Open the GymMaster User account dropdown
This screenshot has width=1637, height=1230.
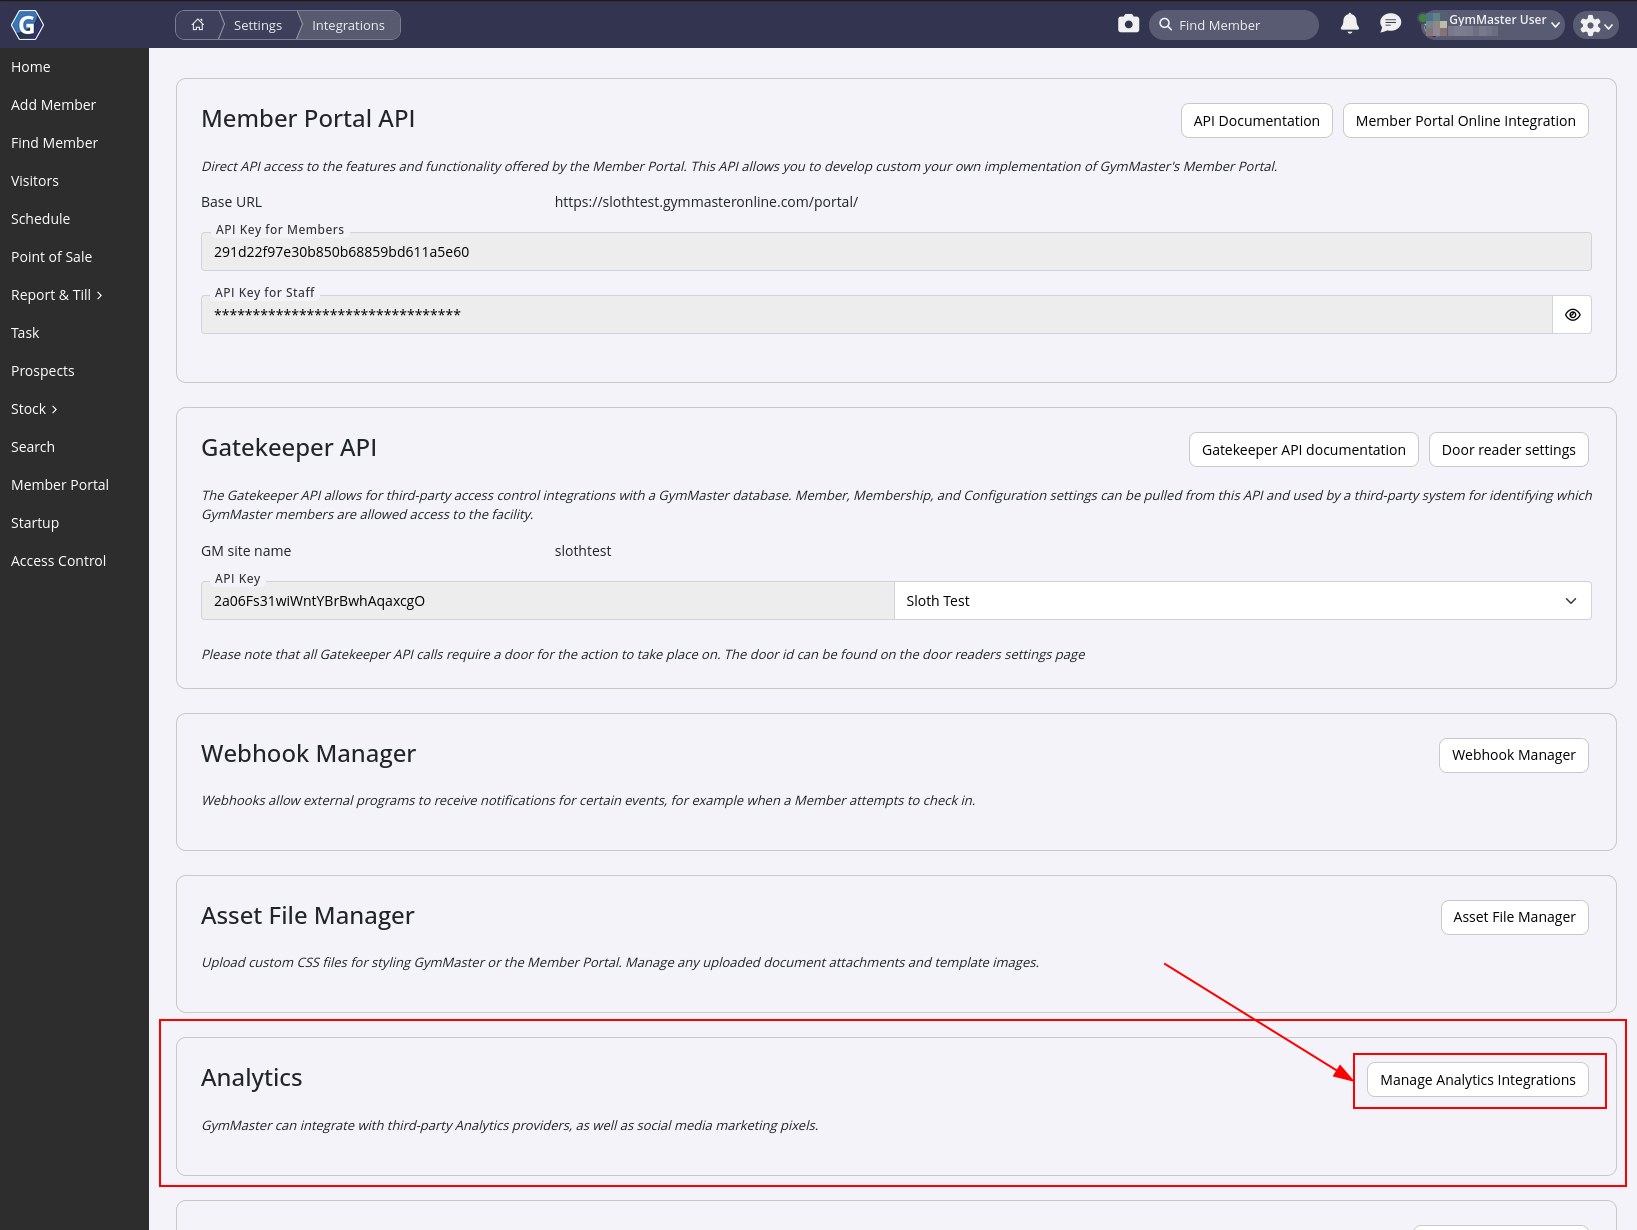[x=1493, y=24]
